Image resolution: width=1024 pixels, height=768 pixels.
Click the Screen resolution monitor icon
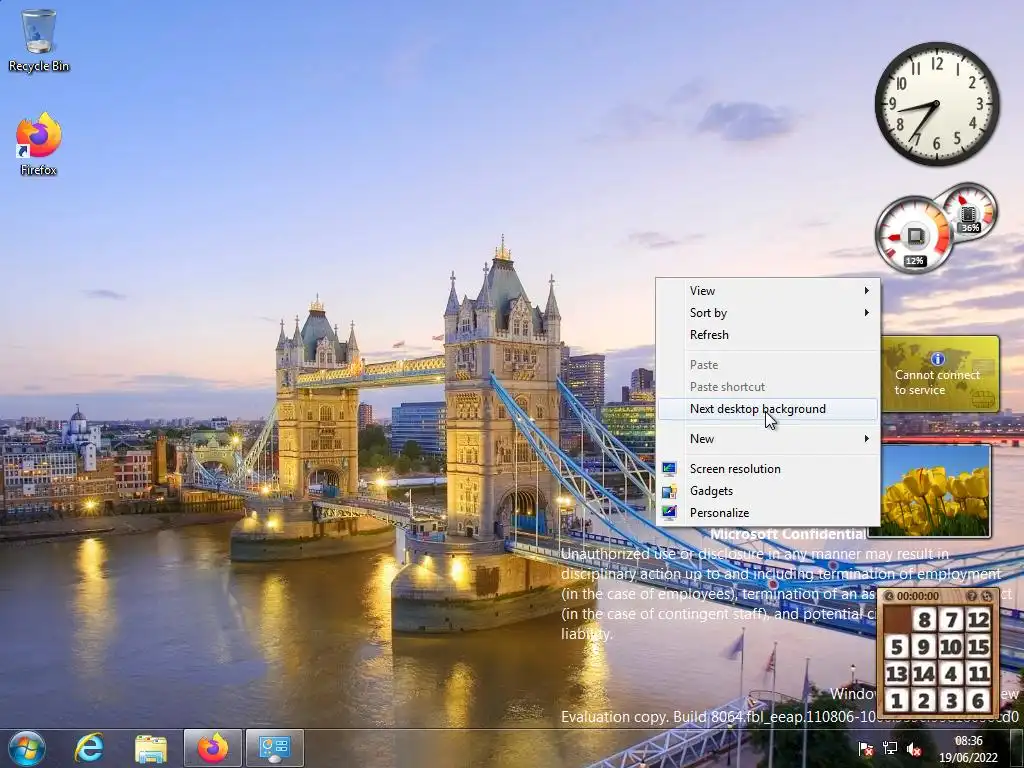click(669, 469)
